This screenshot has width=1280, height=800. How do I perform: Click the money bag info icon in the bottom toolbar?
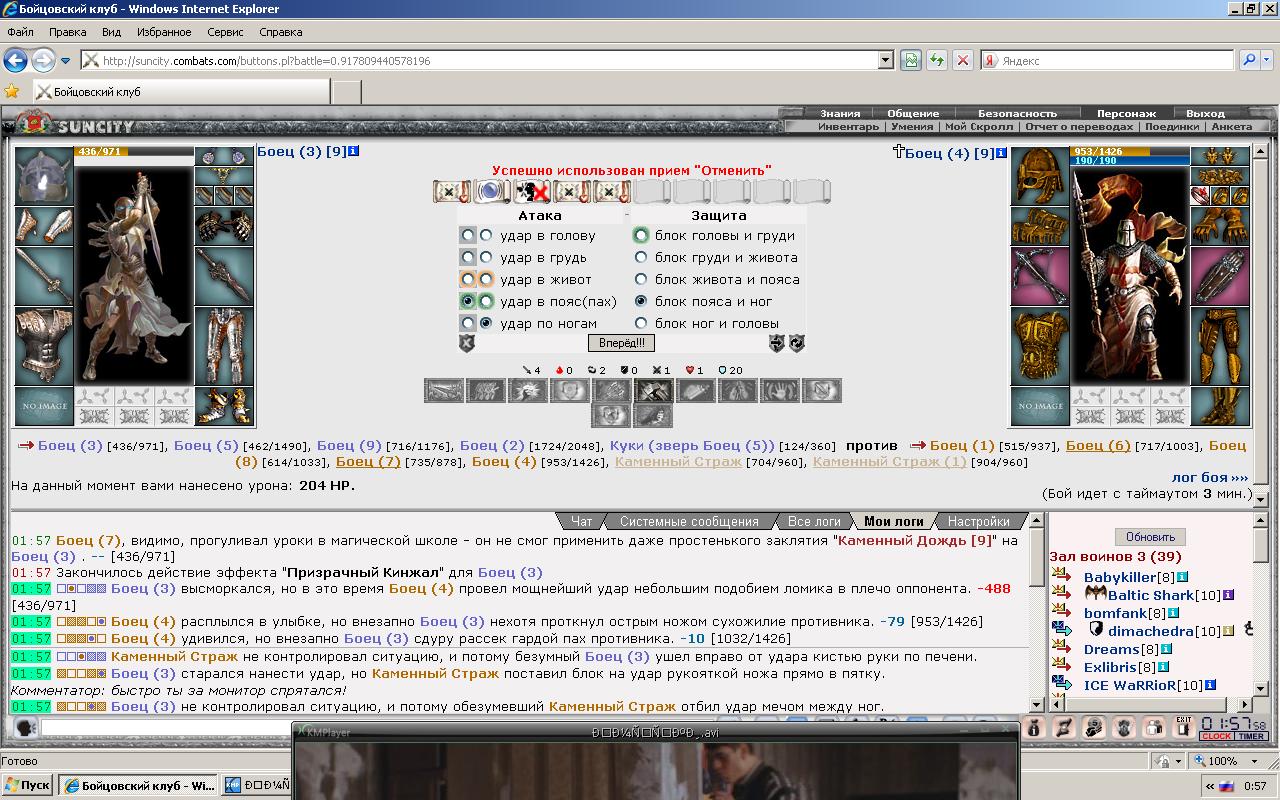pos(1034,727)
